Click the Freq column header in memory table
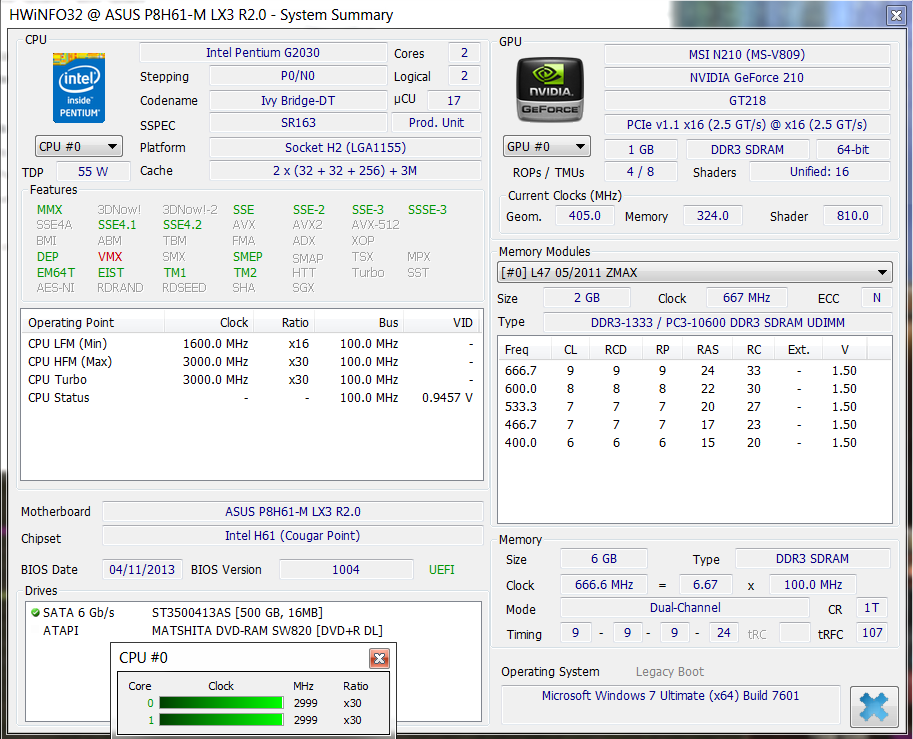913x739 pixels. click(x=525, y=349)
